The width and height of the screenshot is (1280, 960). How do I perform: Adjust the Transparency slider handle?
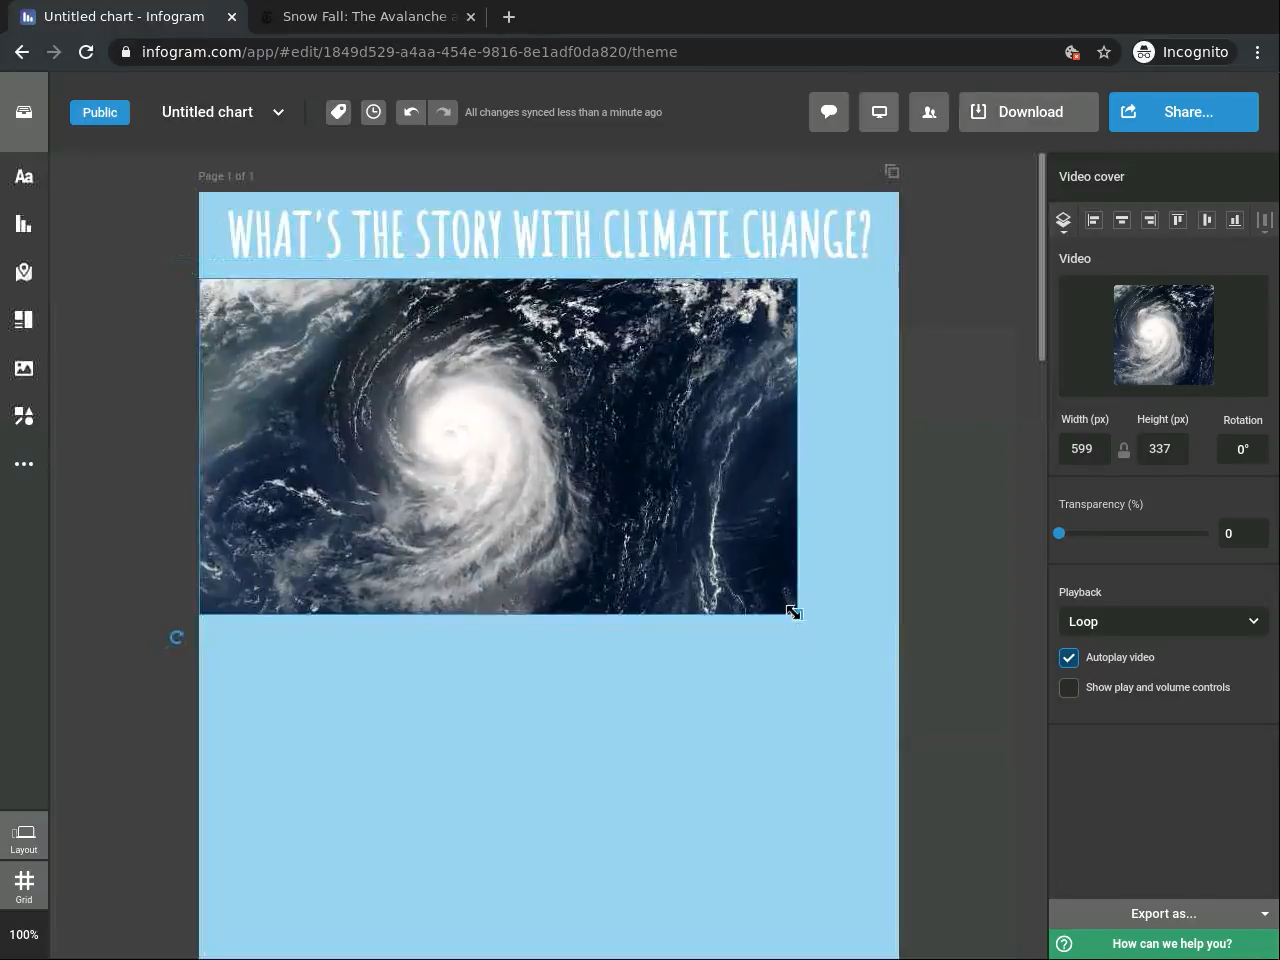click(x=1059, y=533)
